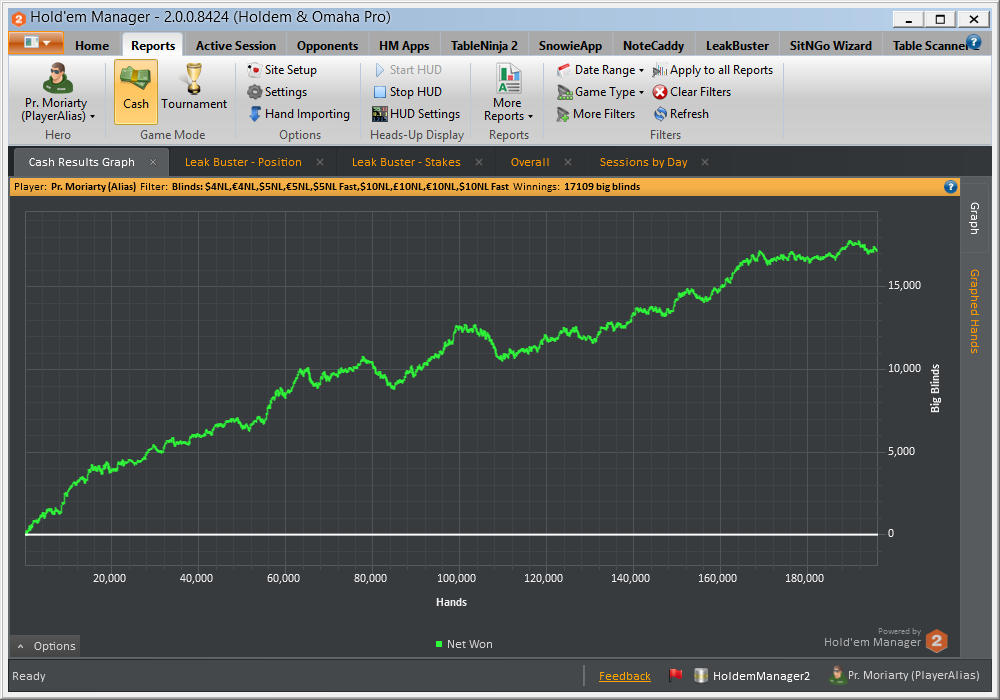This screenshot has width=1000, height=700.
Task: Select the vertical Graphed Hands side tab
Action: (x=974, y=311)
